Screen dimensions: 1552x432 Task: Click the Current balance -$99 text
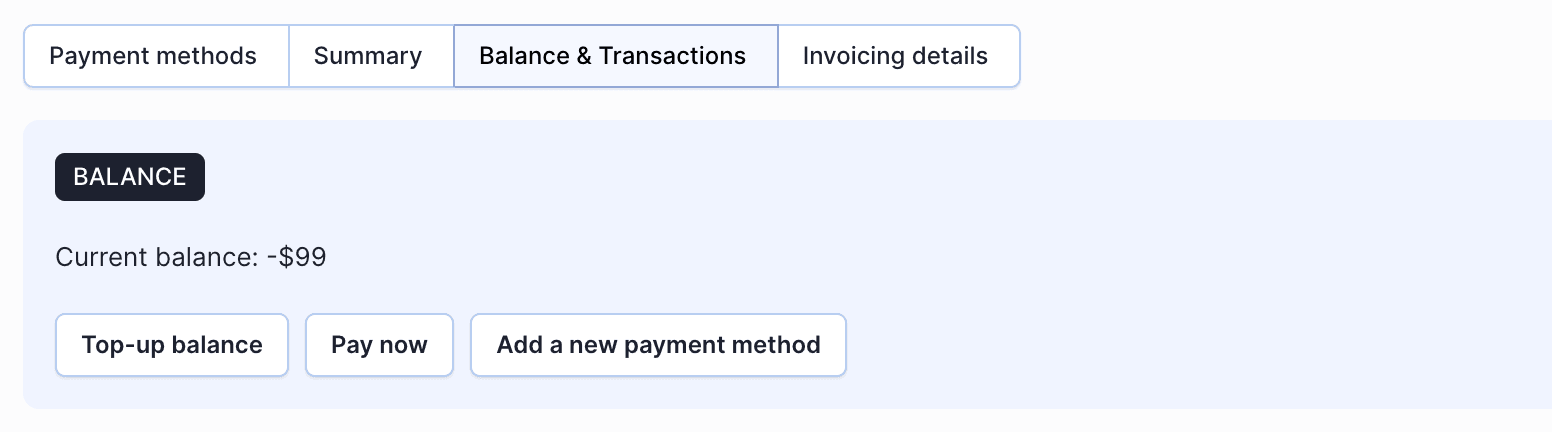[x=190, y=257]
